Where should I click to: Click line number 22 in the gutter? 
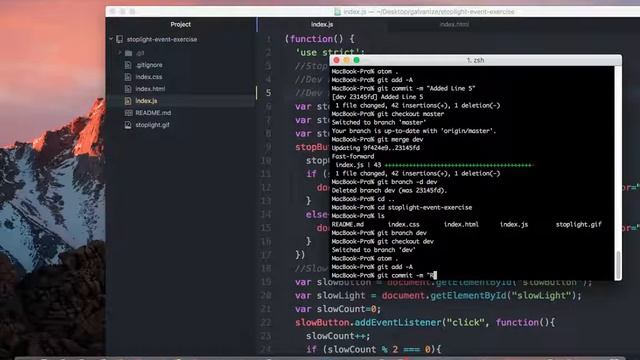pos(265,322)
